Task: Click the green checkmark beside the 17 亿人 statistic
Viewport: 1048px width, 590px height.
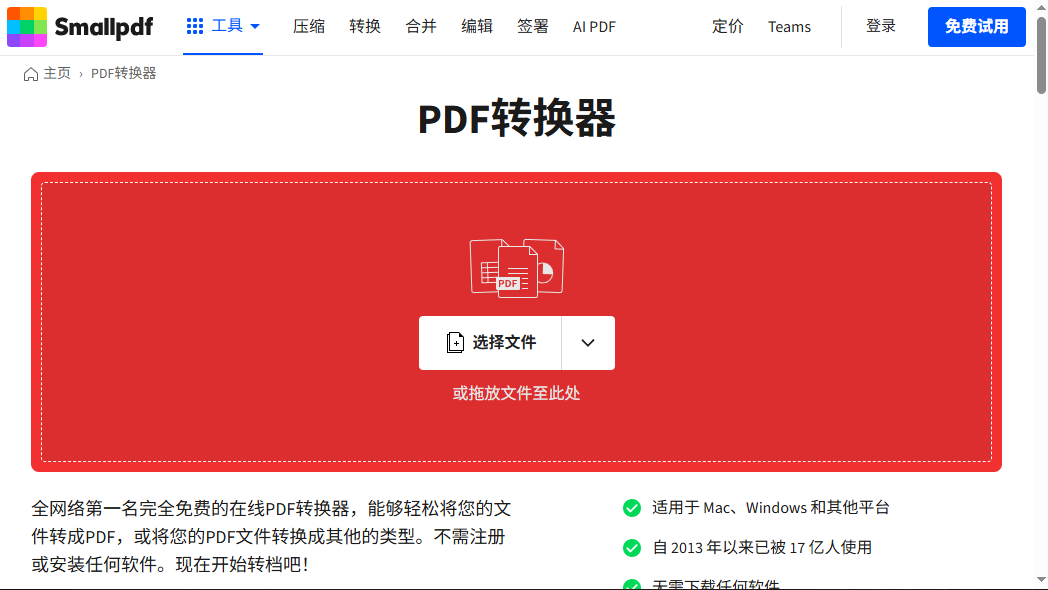Action: [632, 547]
